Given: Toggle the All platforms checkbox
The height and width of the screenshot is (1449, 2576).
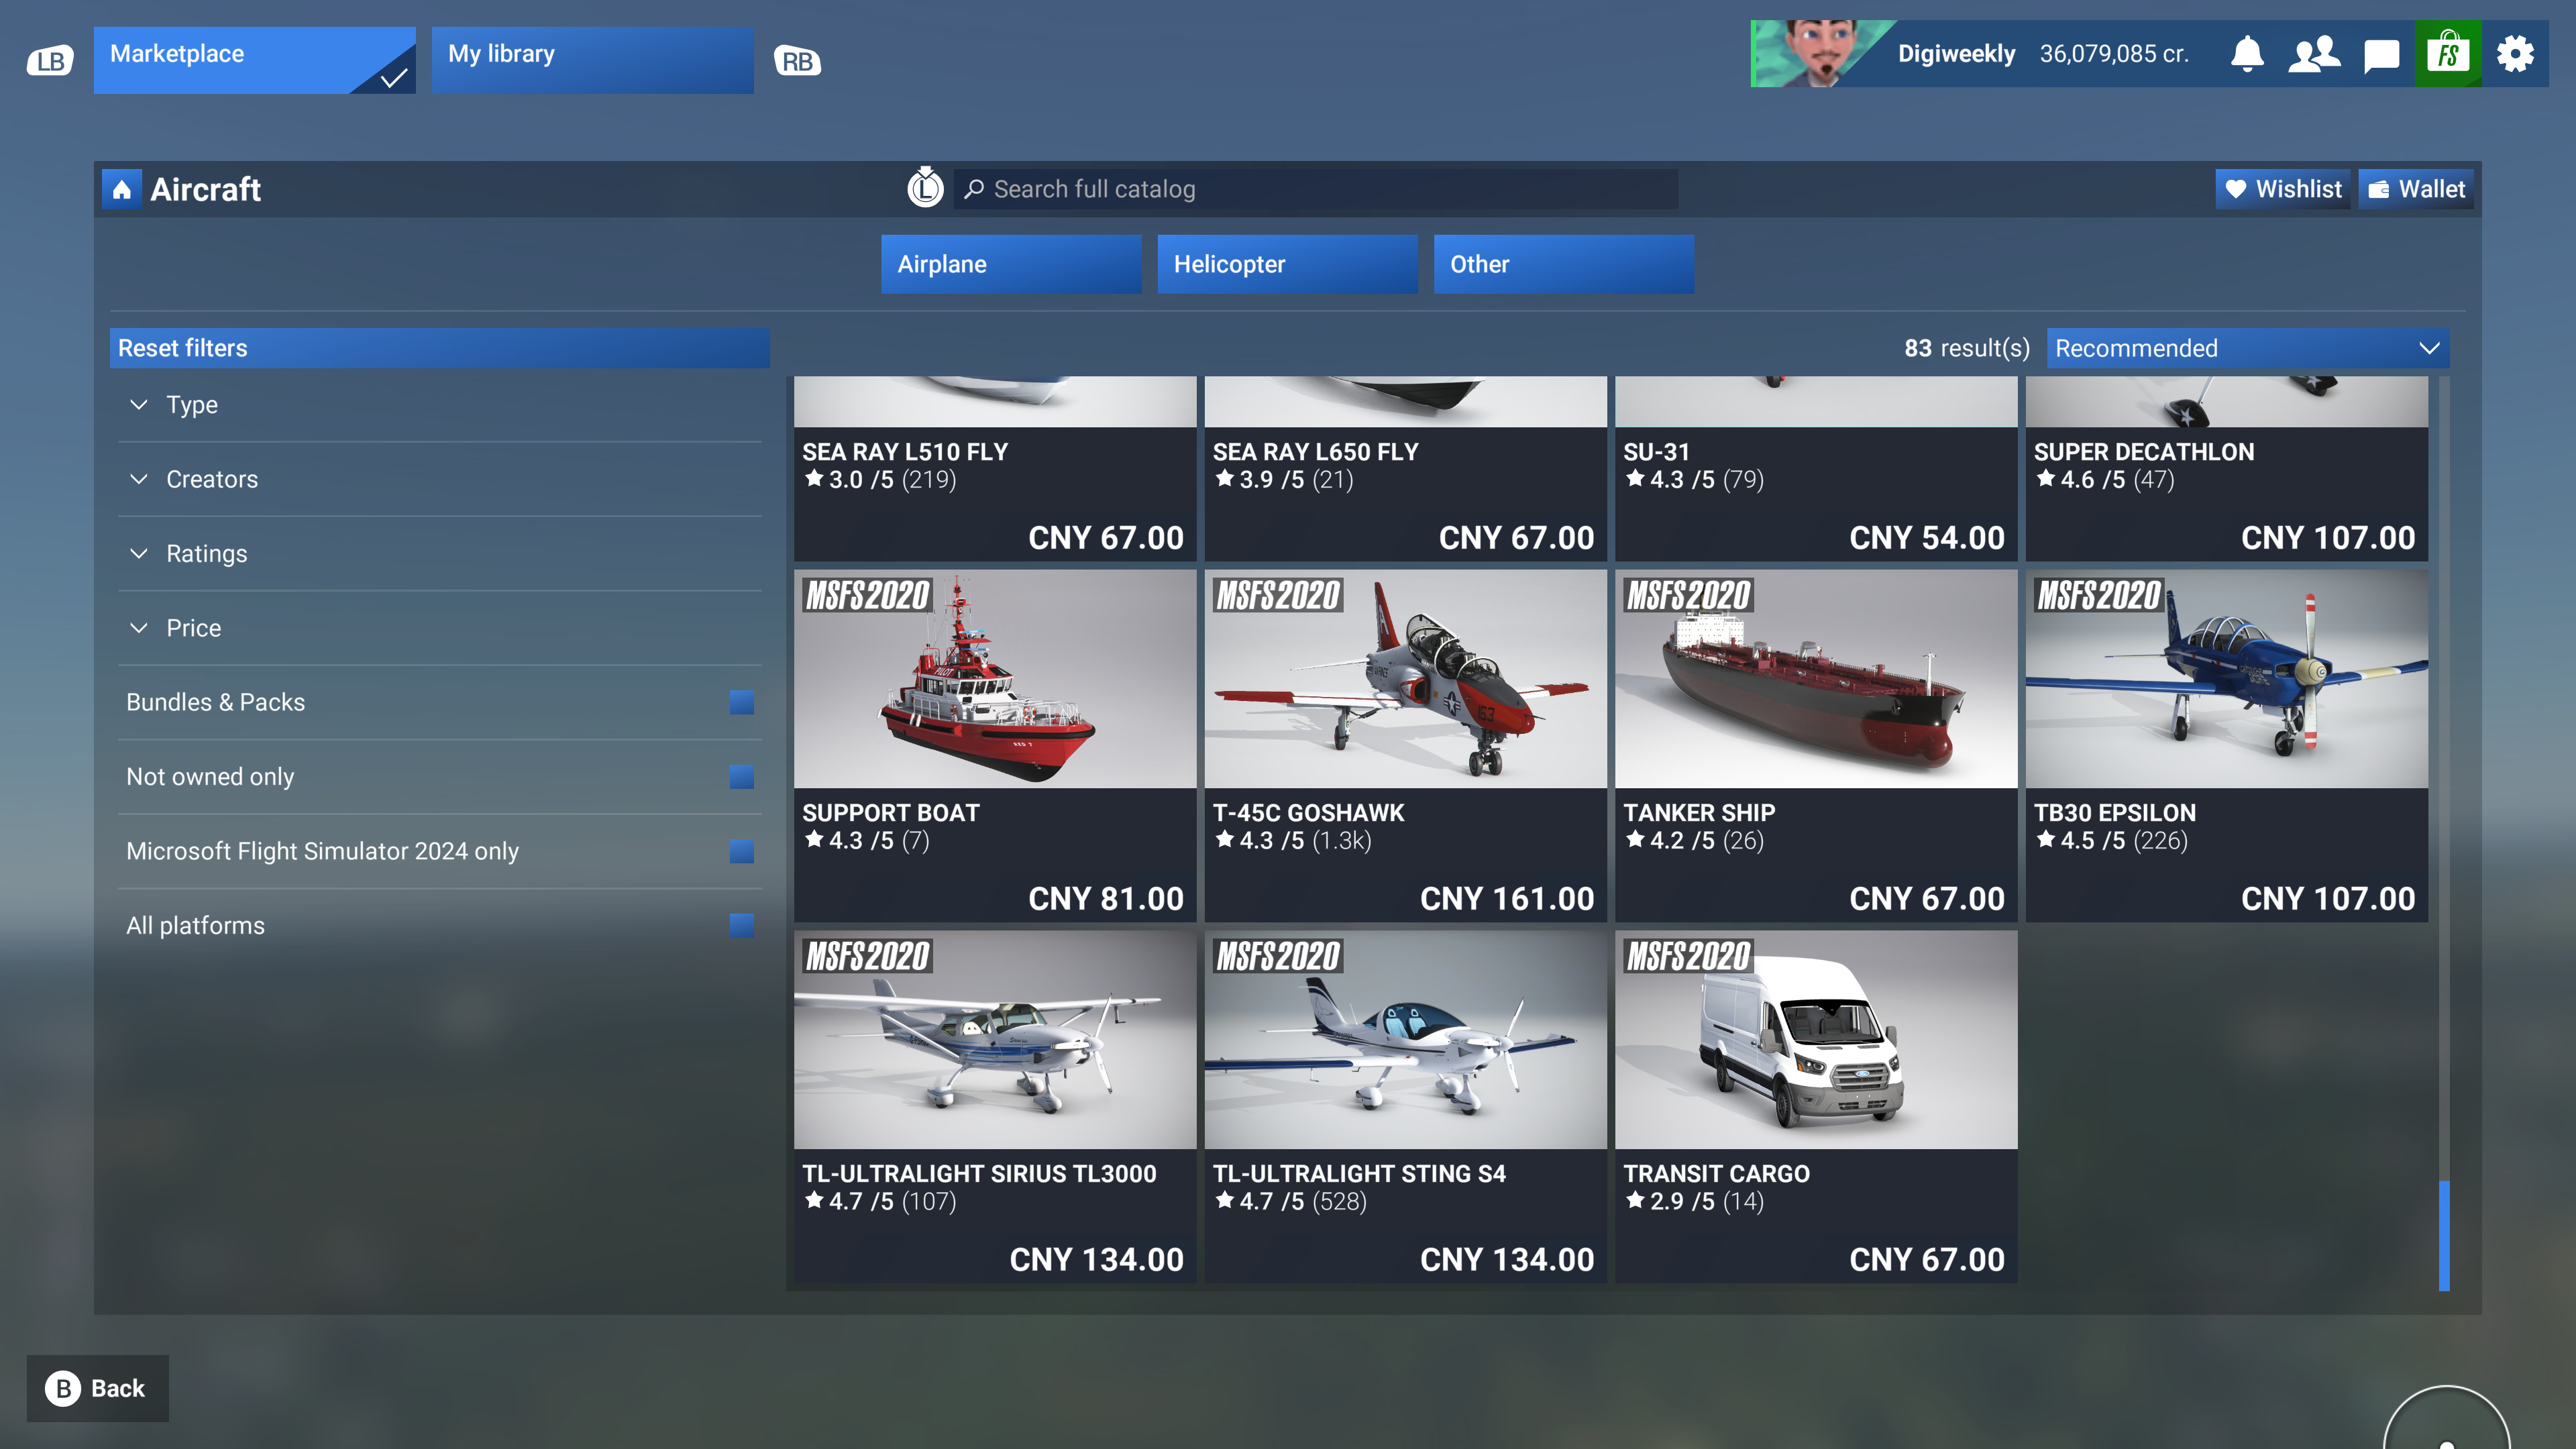Looking at the screenshot, I should [741, 925].
